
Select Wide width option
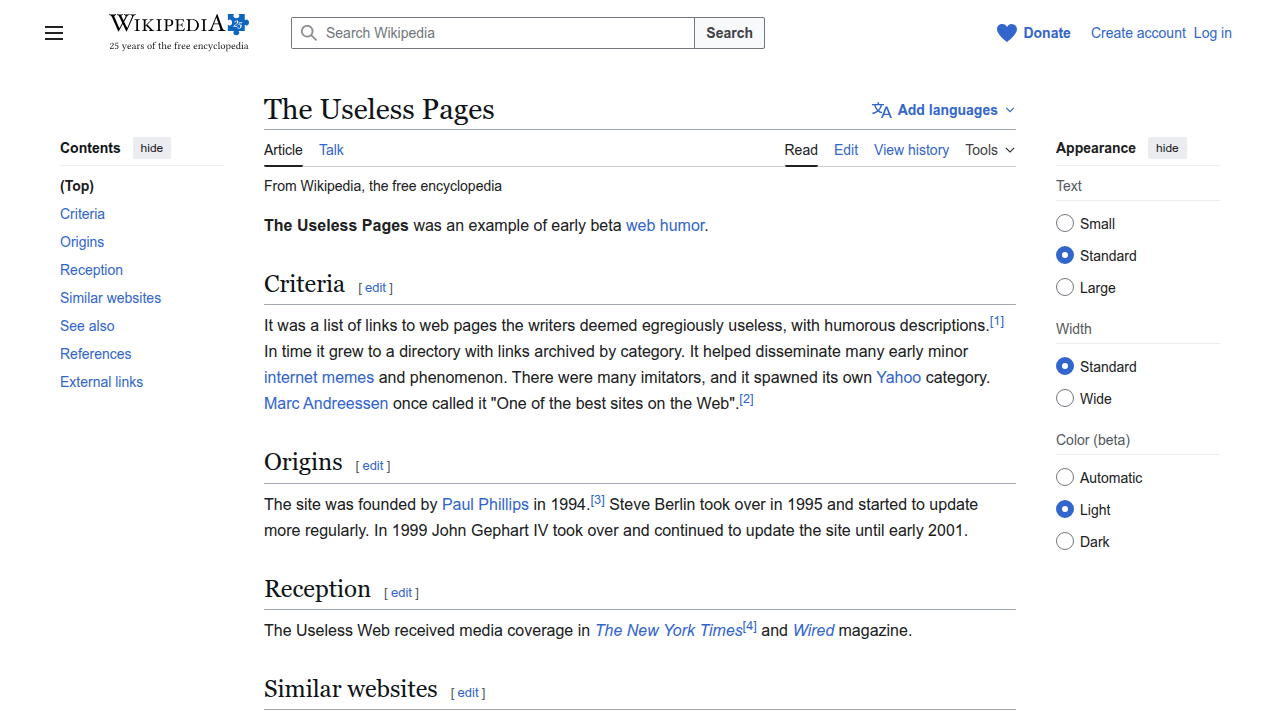tap(1065, 398)
